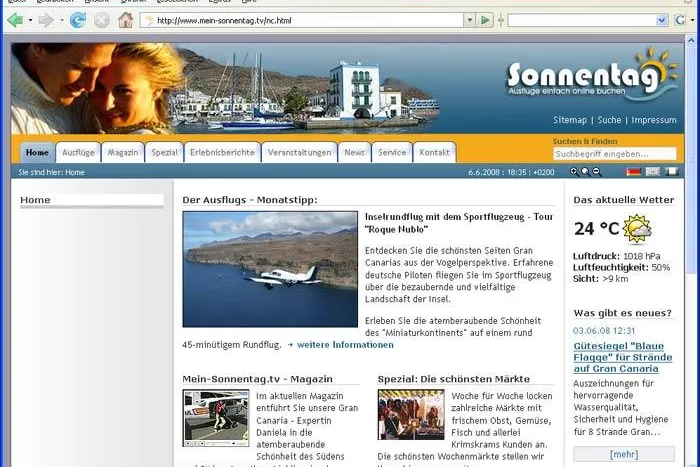Click the gray browser Forward arrow

(46, 20)
